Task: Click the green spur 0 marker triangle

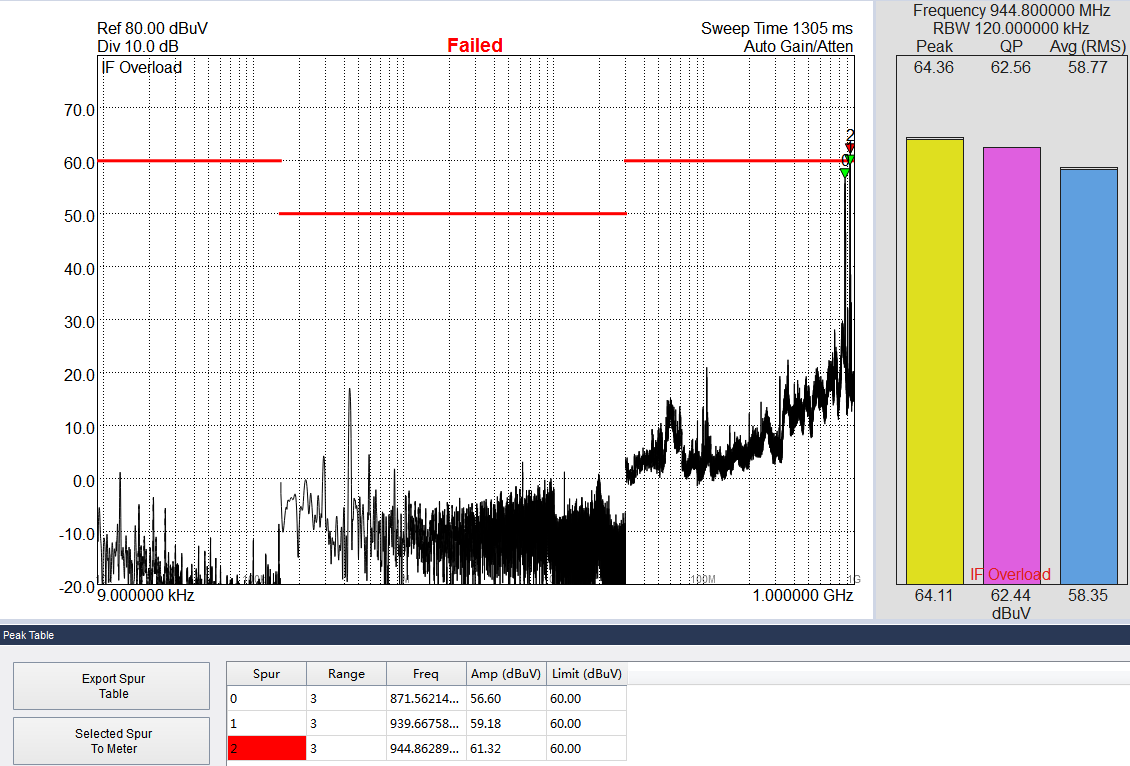Action: click(x=844, y=173)
